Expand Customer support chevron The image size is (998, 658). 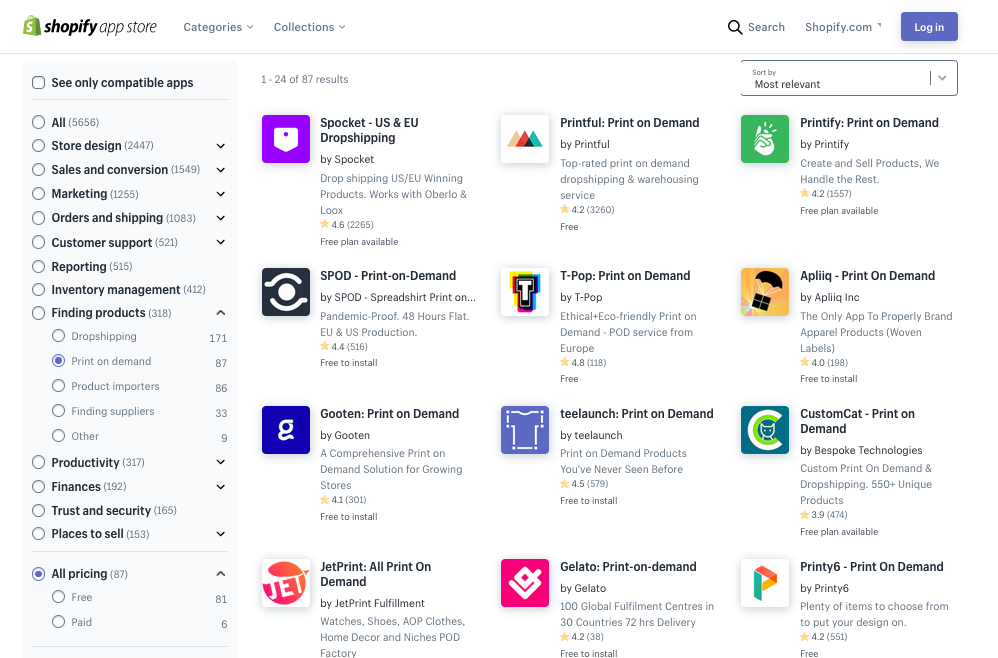point(221,242)
